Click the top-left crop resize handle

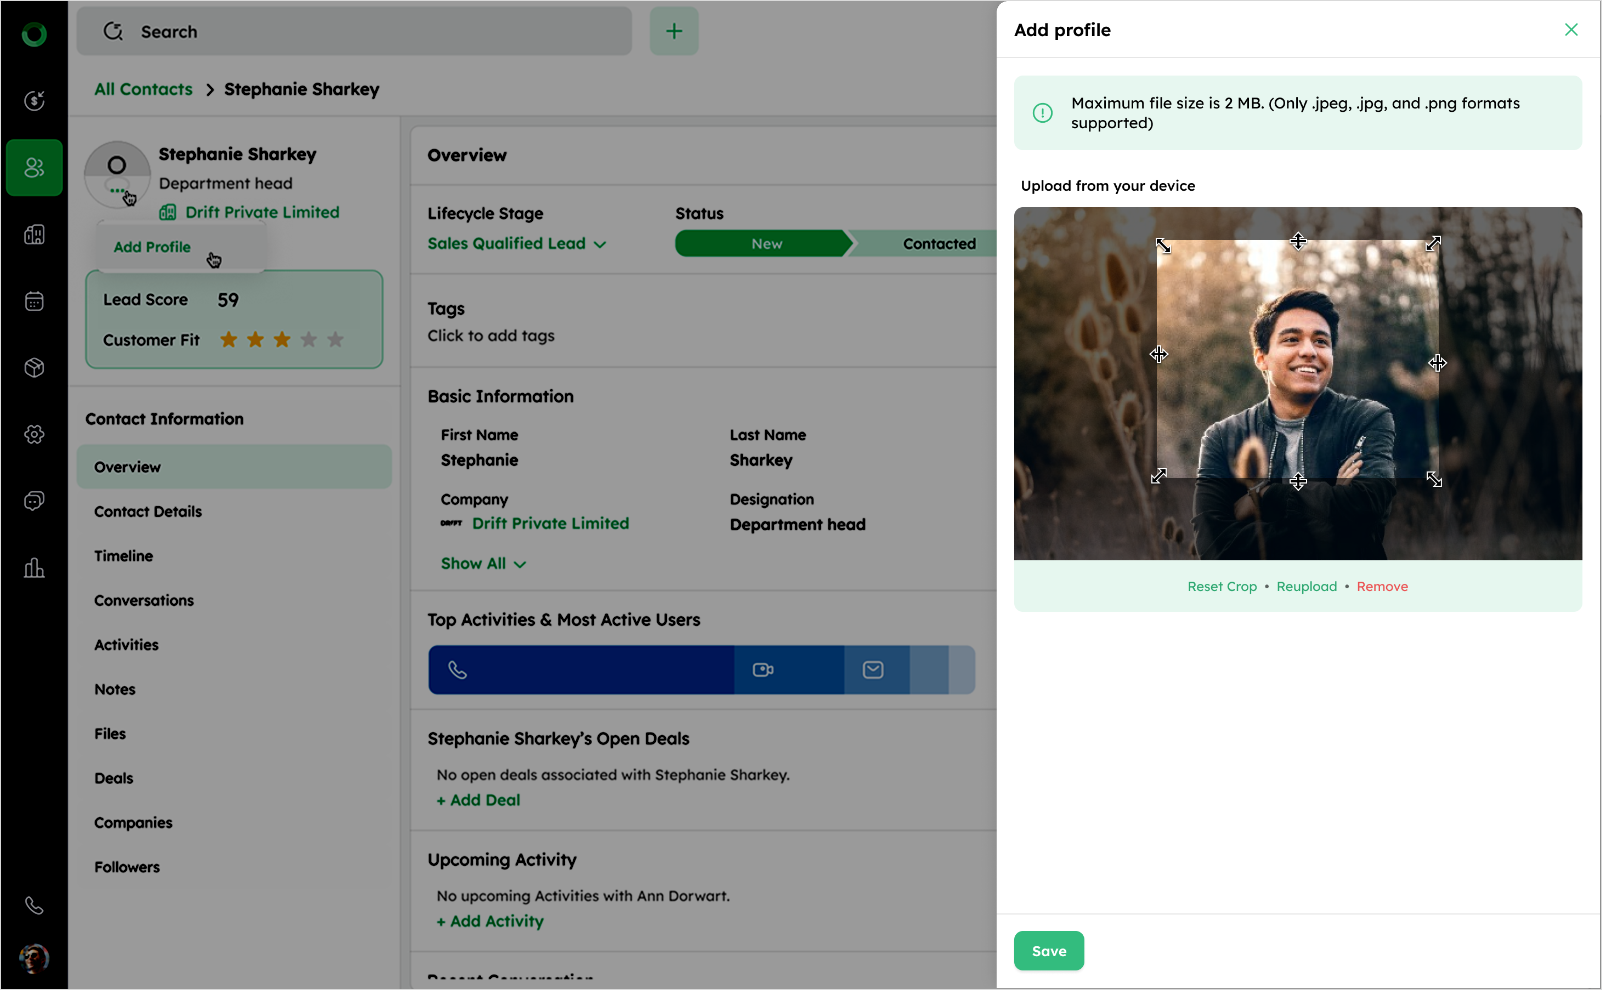(x=1163, y=245)
